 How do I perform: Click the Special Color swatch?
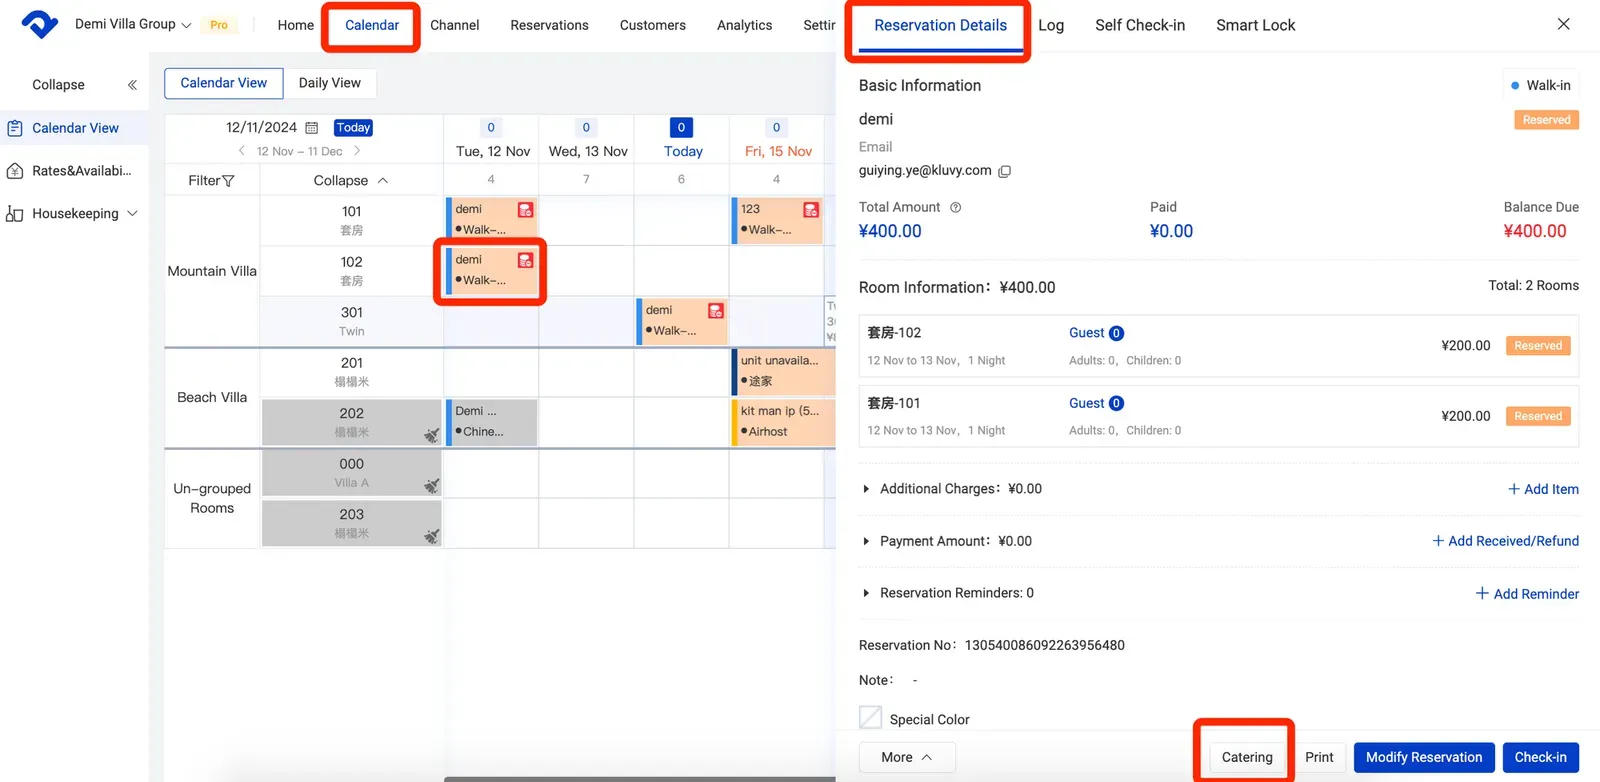coord(871,718)
